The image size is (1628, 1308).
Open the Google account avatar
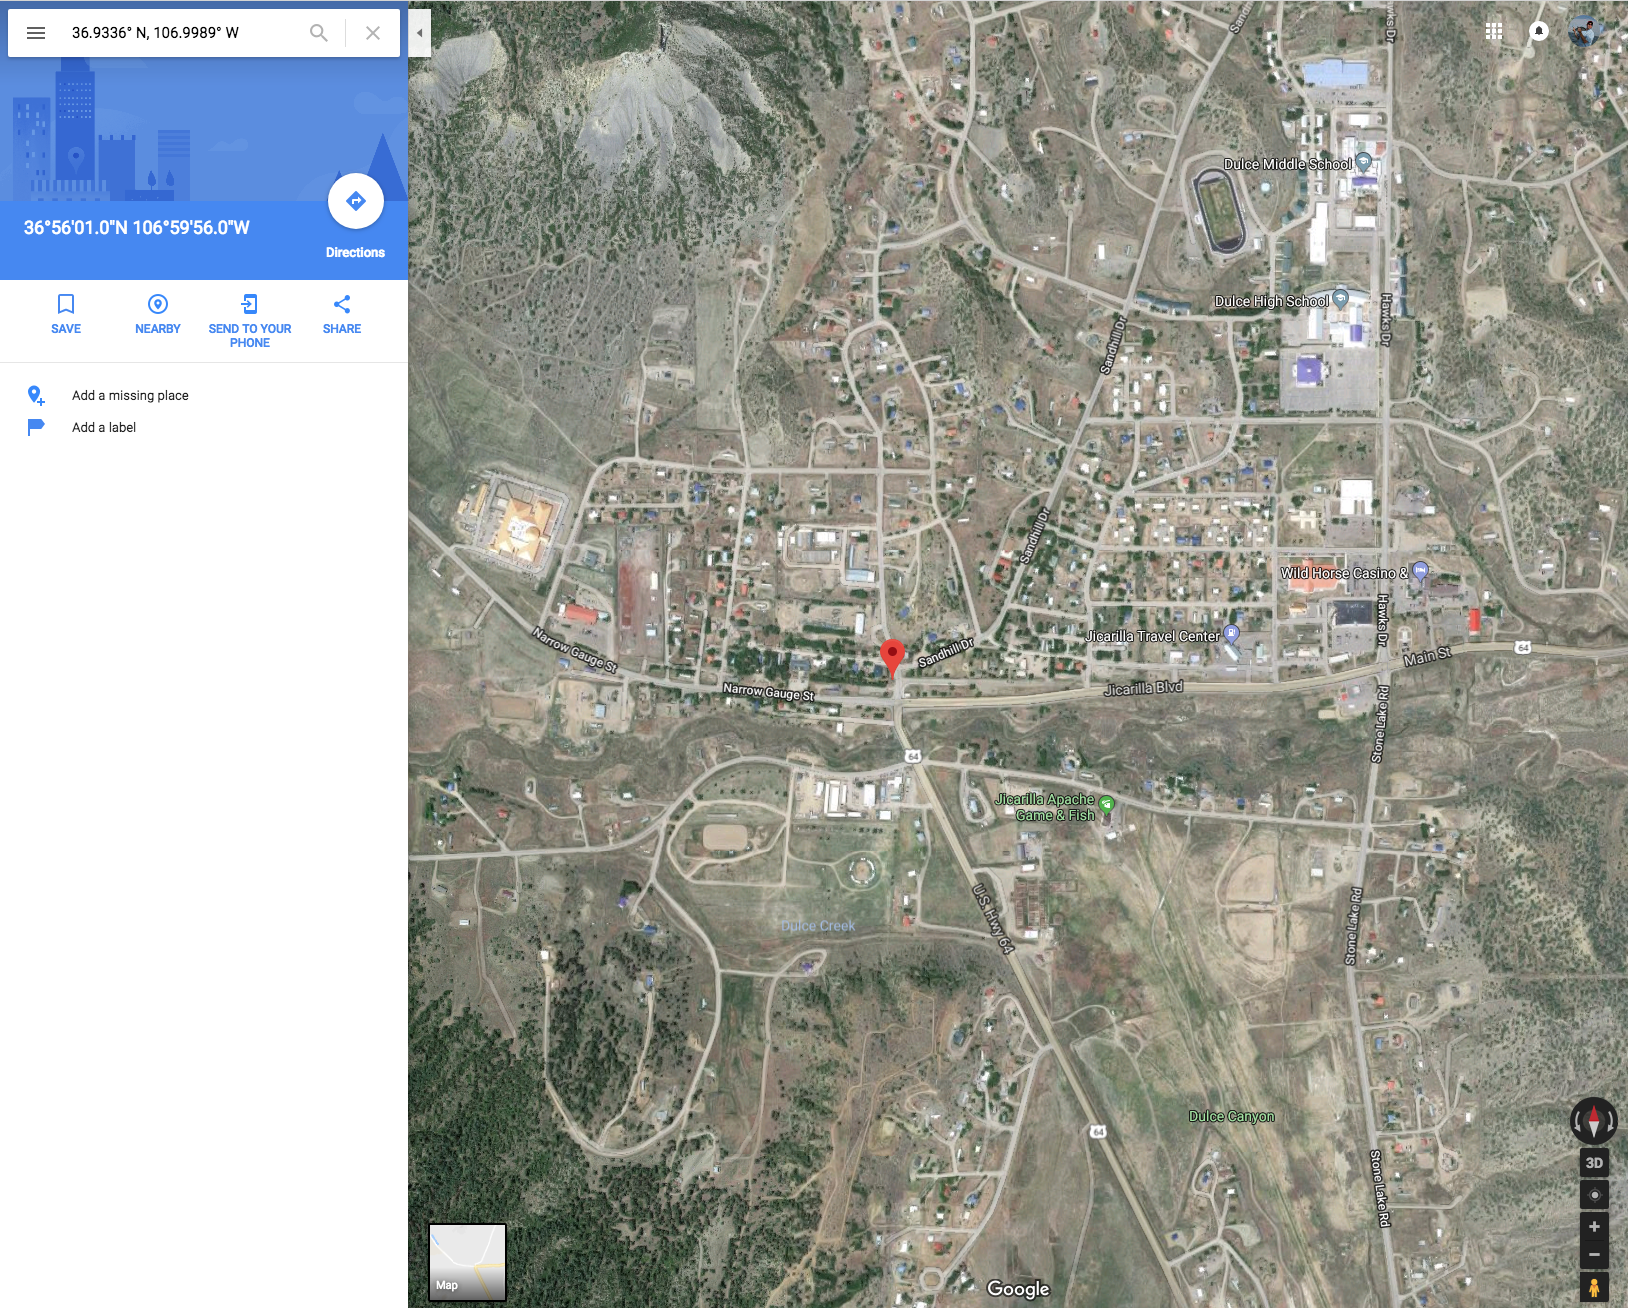(1585, 31)
